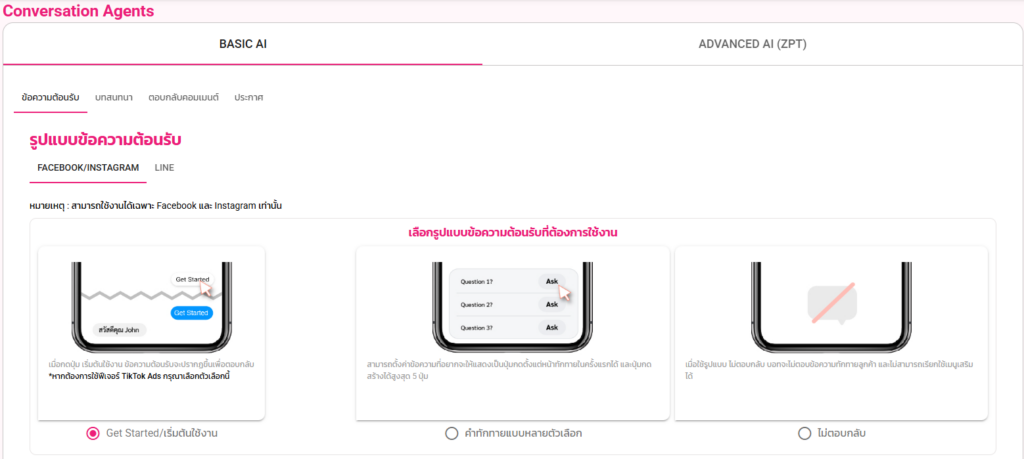Choose the คำทักทายแบบหลายตัวเลือก radio option
1024x459 pixels.
coord(451,433)
